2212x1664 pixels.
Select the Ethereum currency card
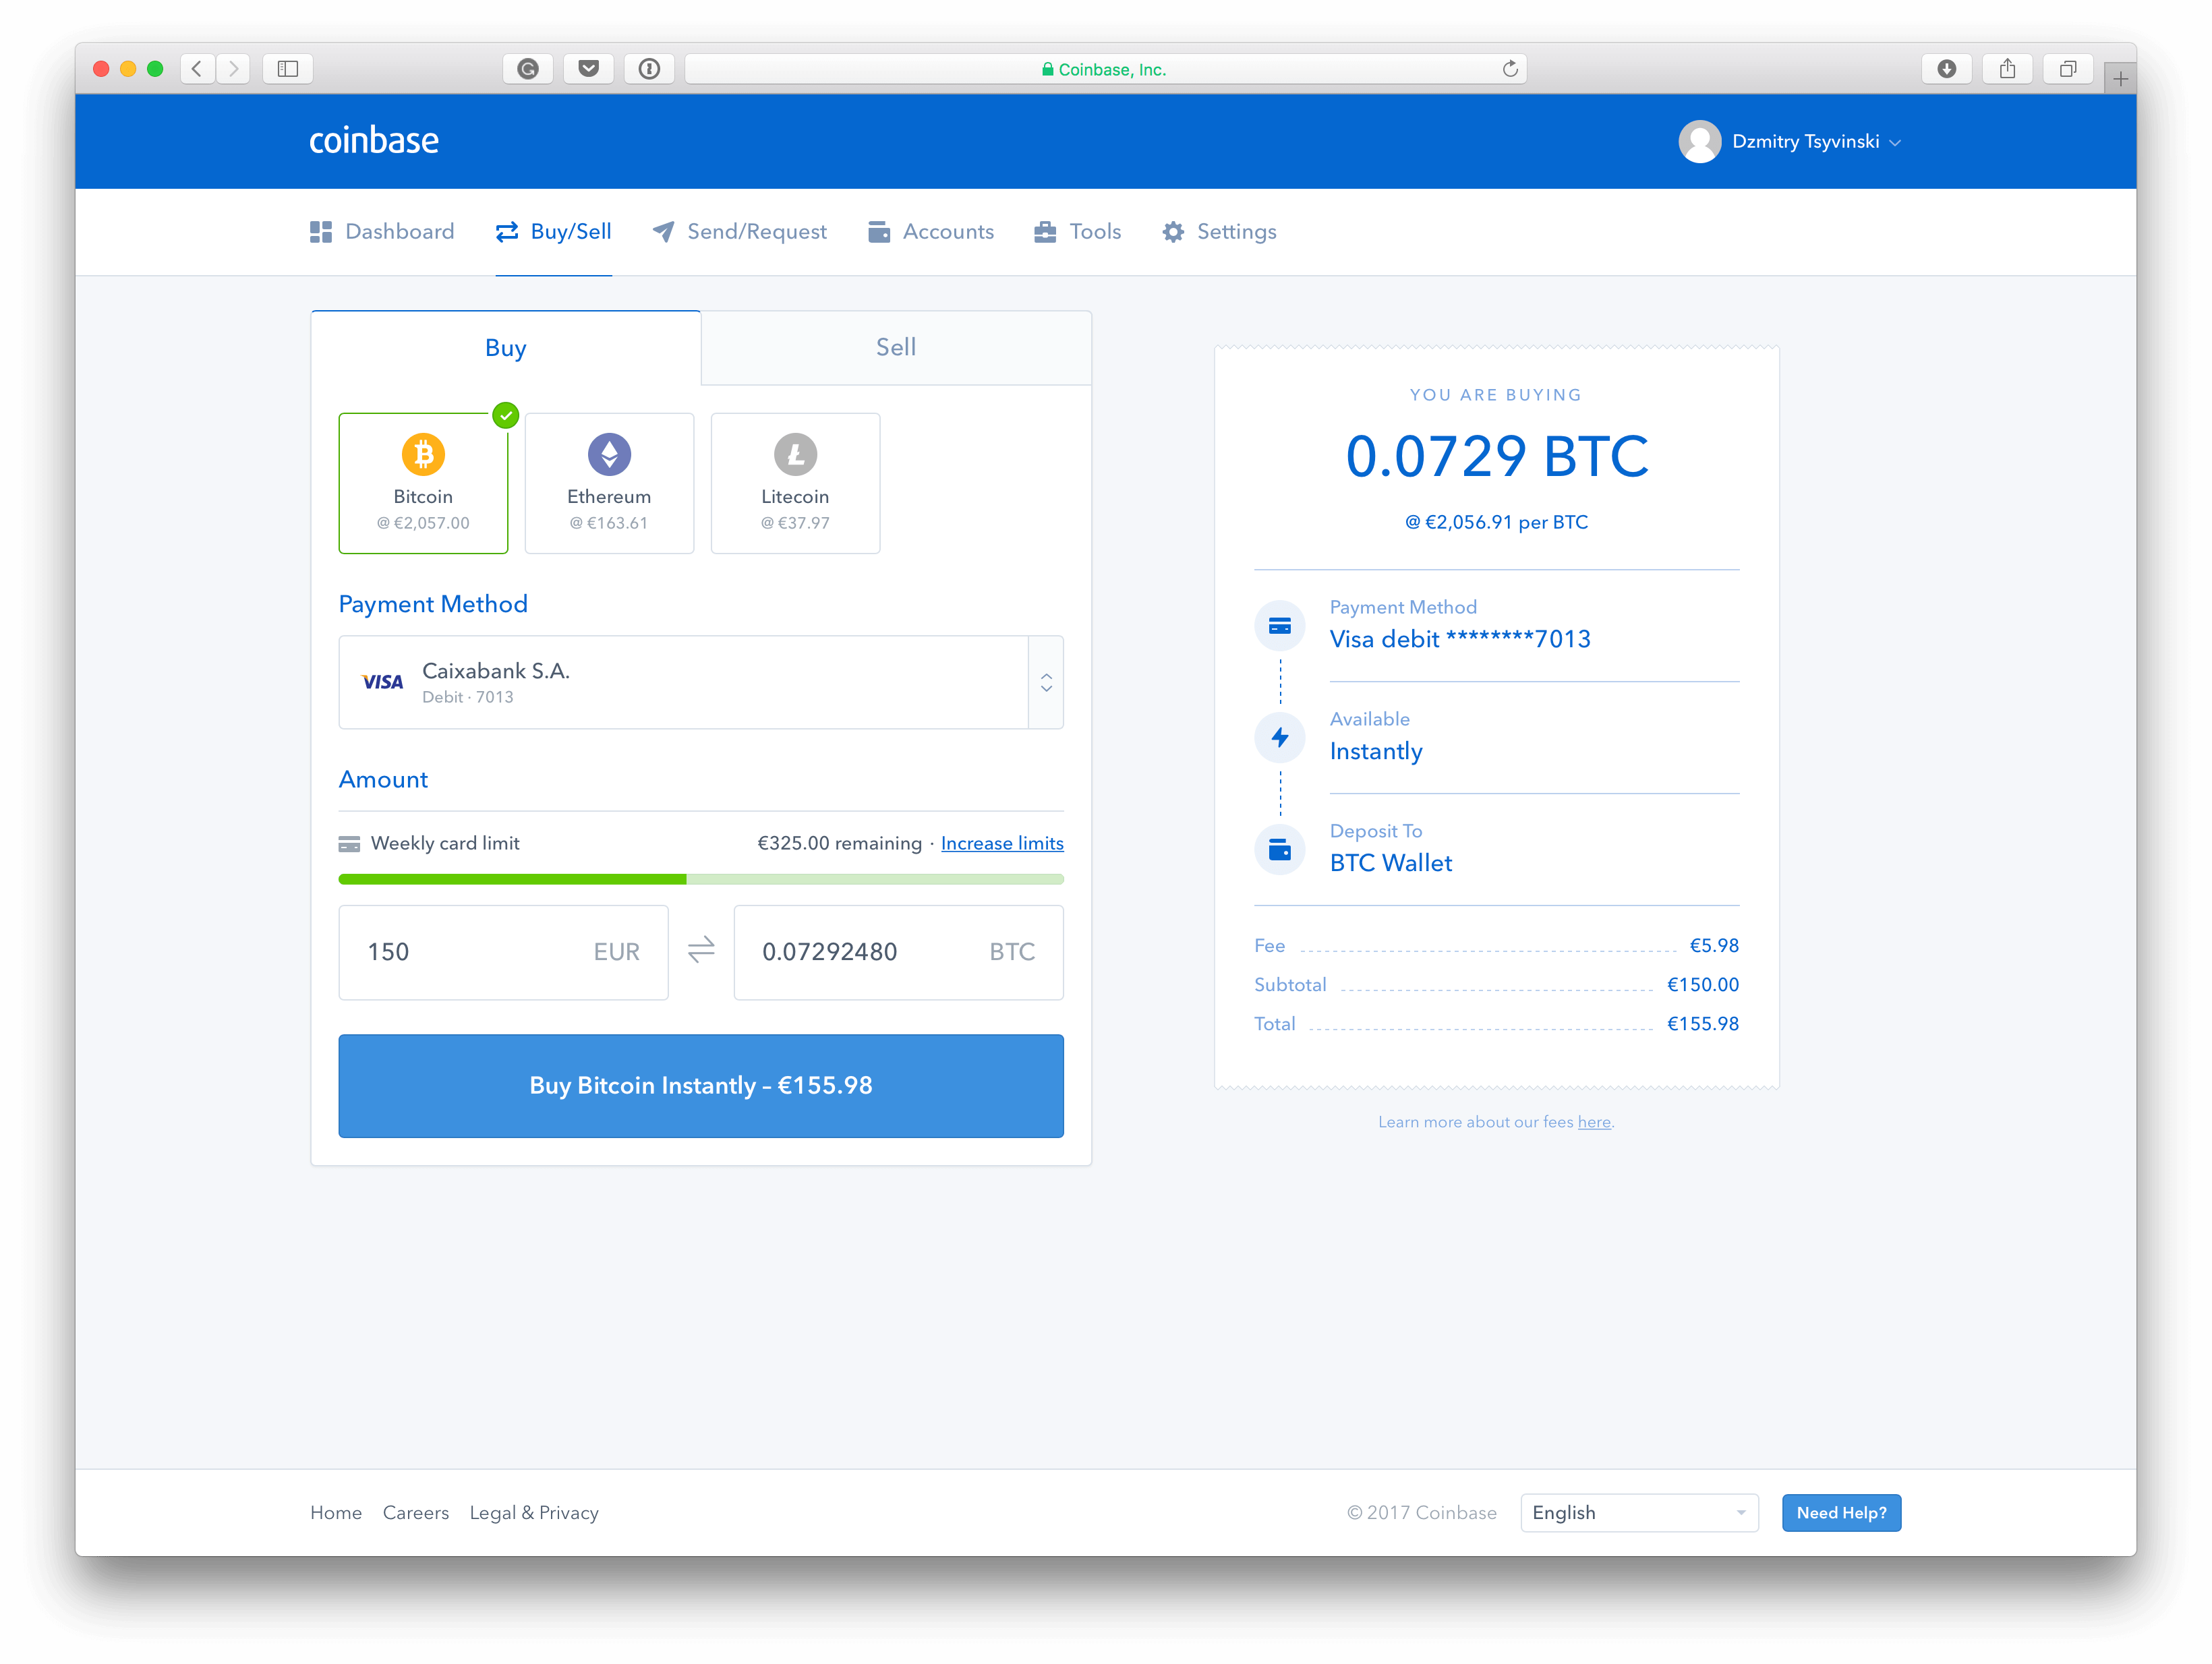click(609, 483)
